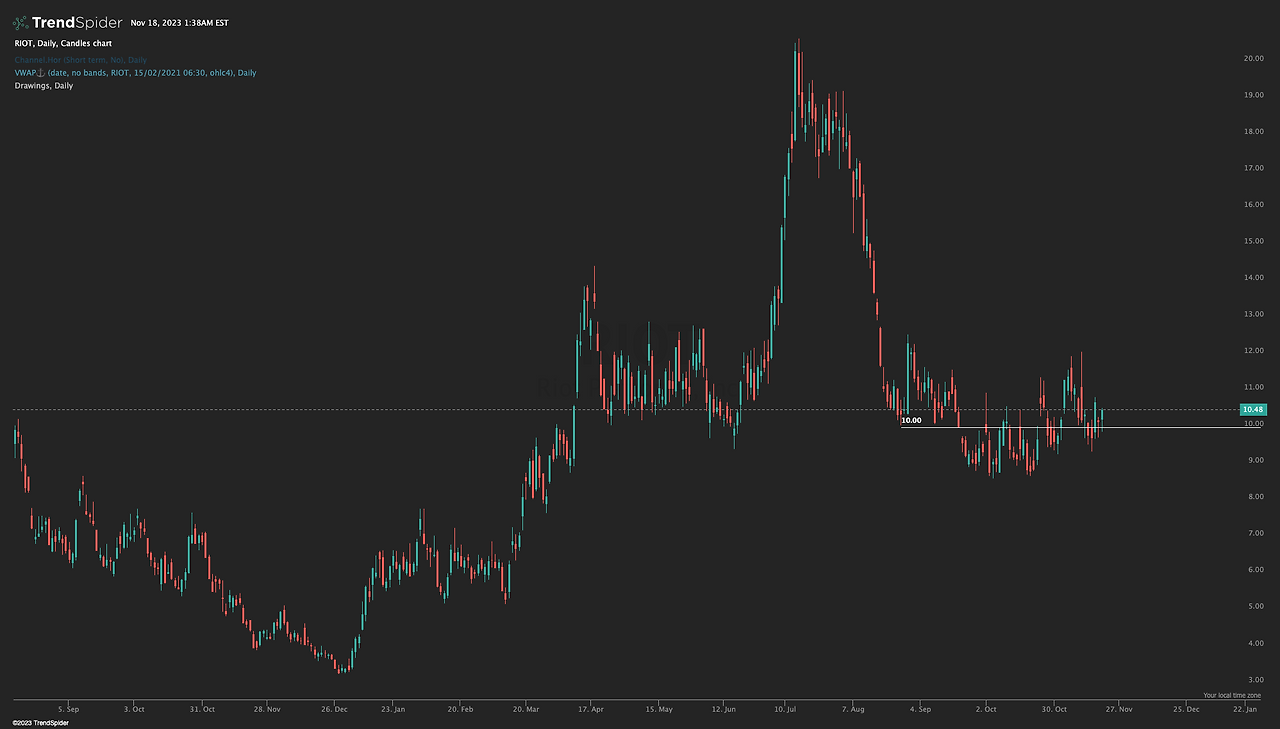This screenshot has width=1280, height=729.
Task: Click the "20. Feb" date label
Action: tap(460, 709)
